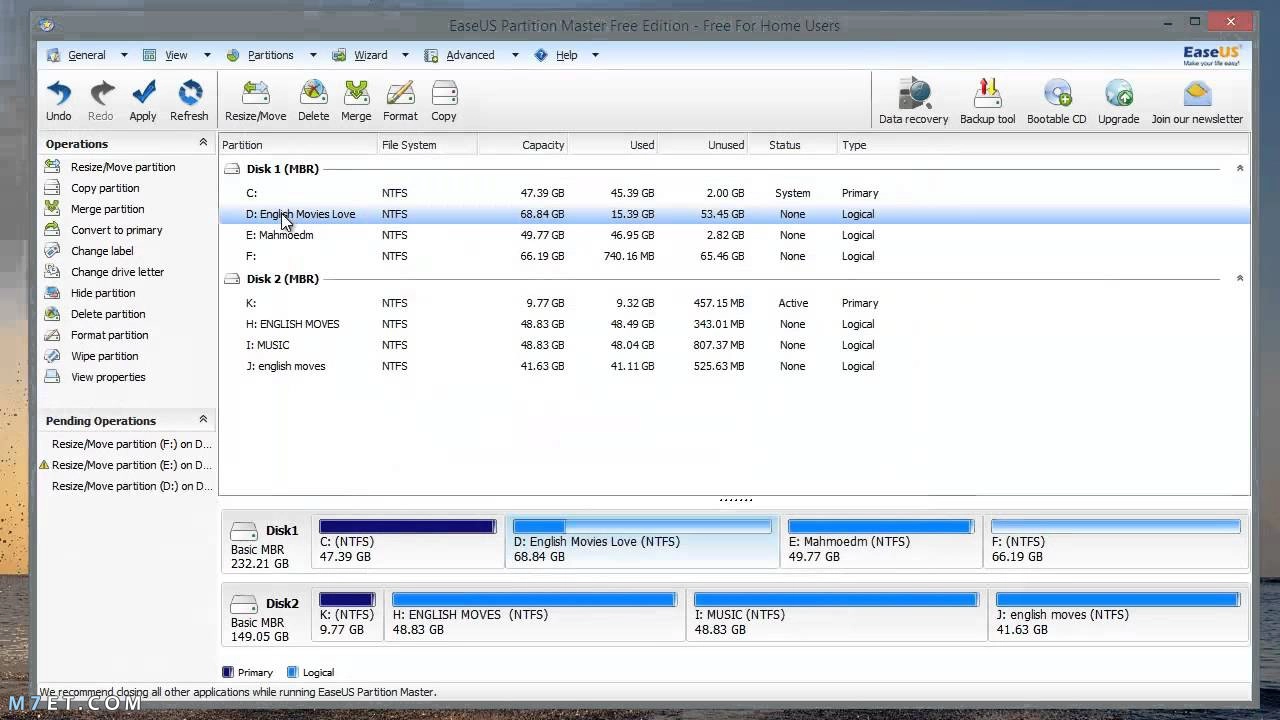Image resolution: width=1280 pixels, height=720 pixels.
Task: Select the H: ENGLISH MOVES partition row
Action: tap(734, 324)
